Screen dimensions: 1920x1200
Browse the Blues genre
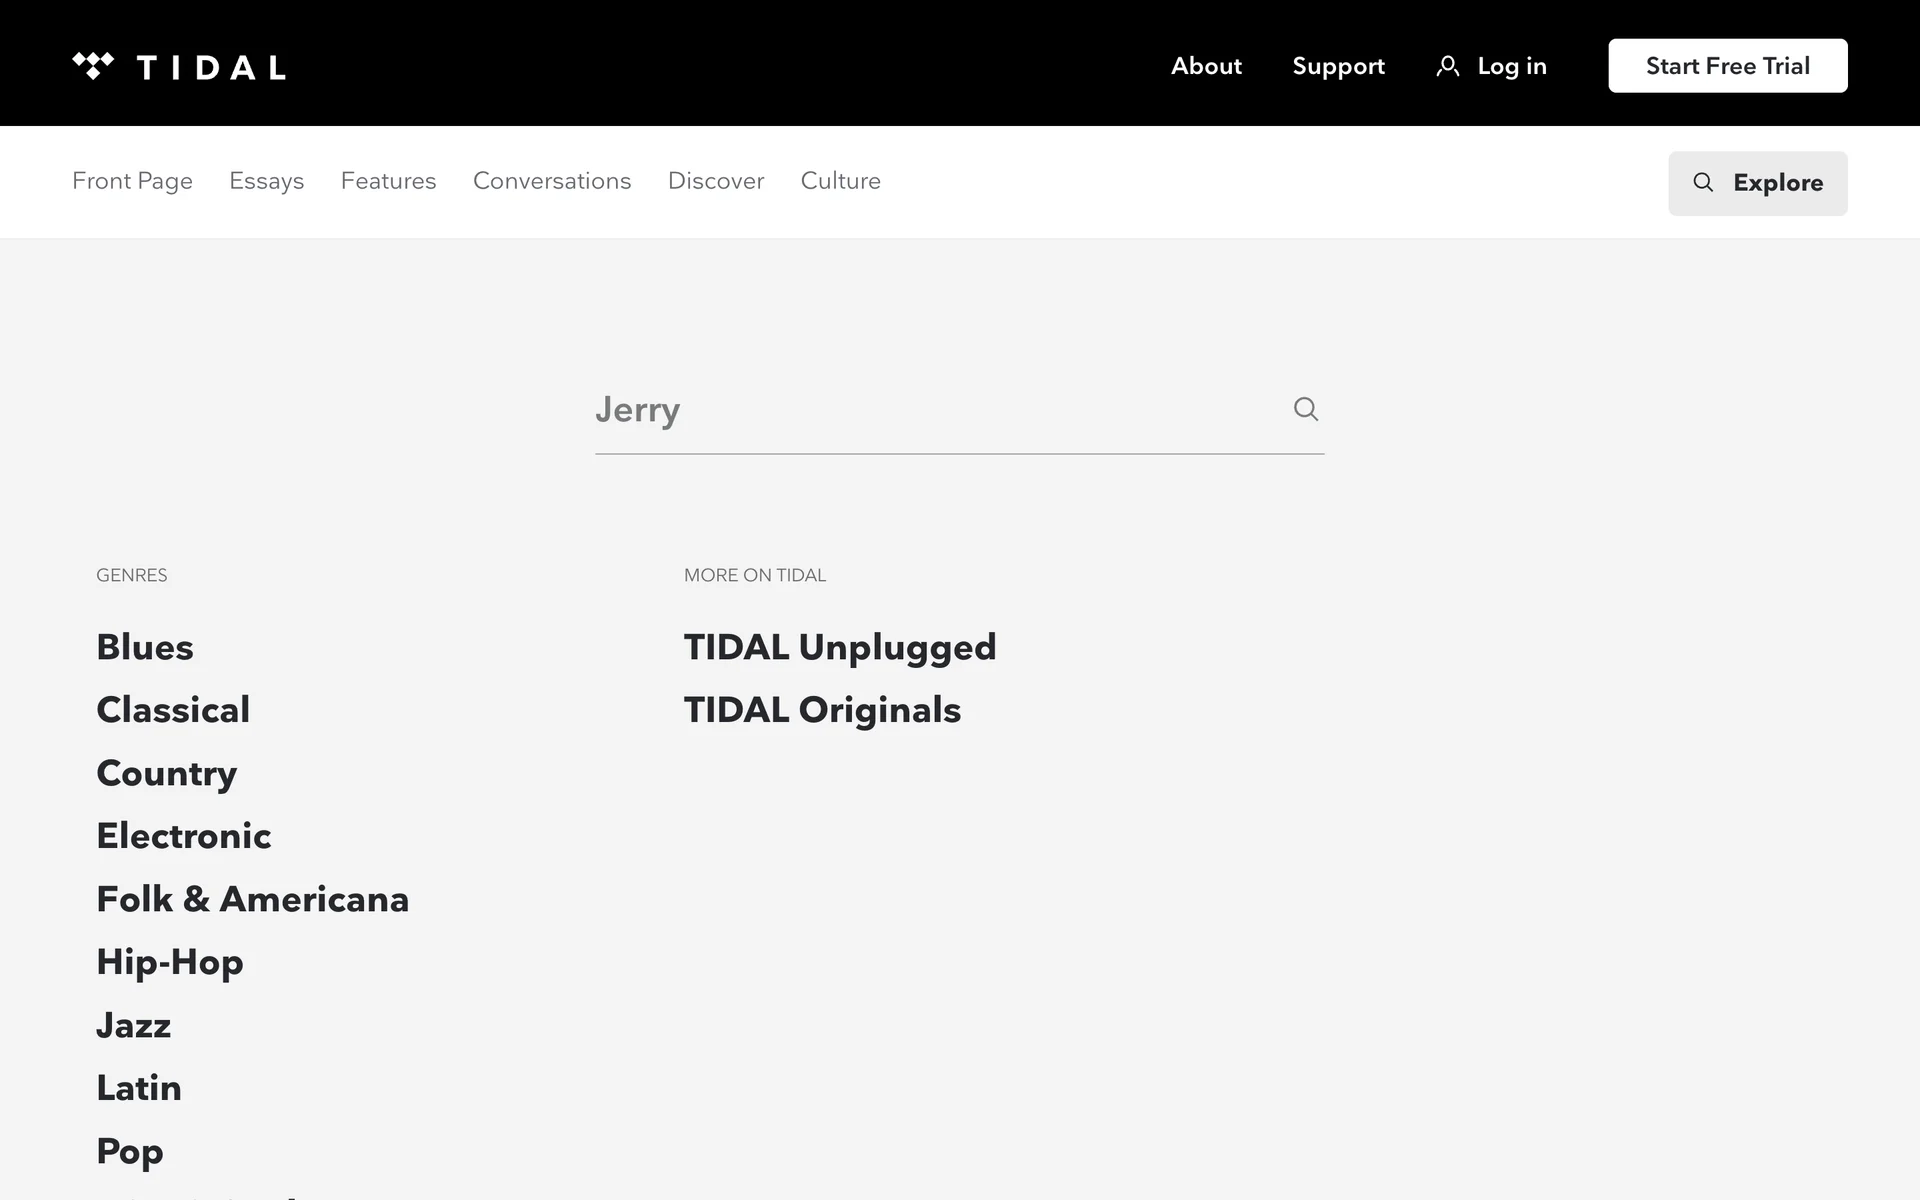145,647
